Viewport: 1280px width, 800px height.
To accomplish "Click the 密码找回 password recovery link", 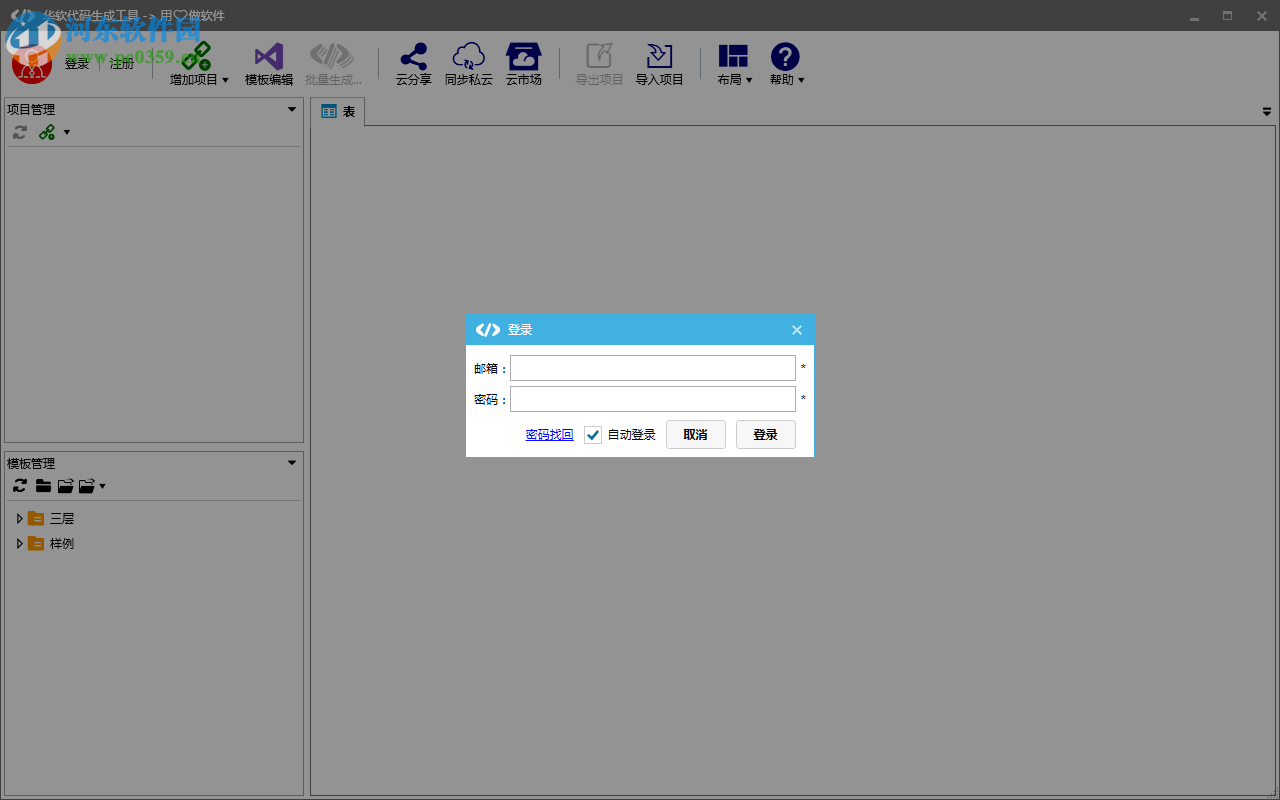I will 549,435.
